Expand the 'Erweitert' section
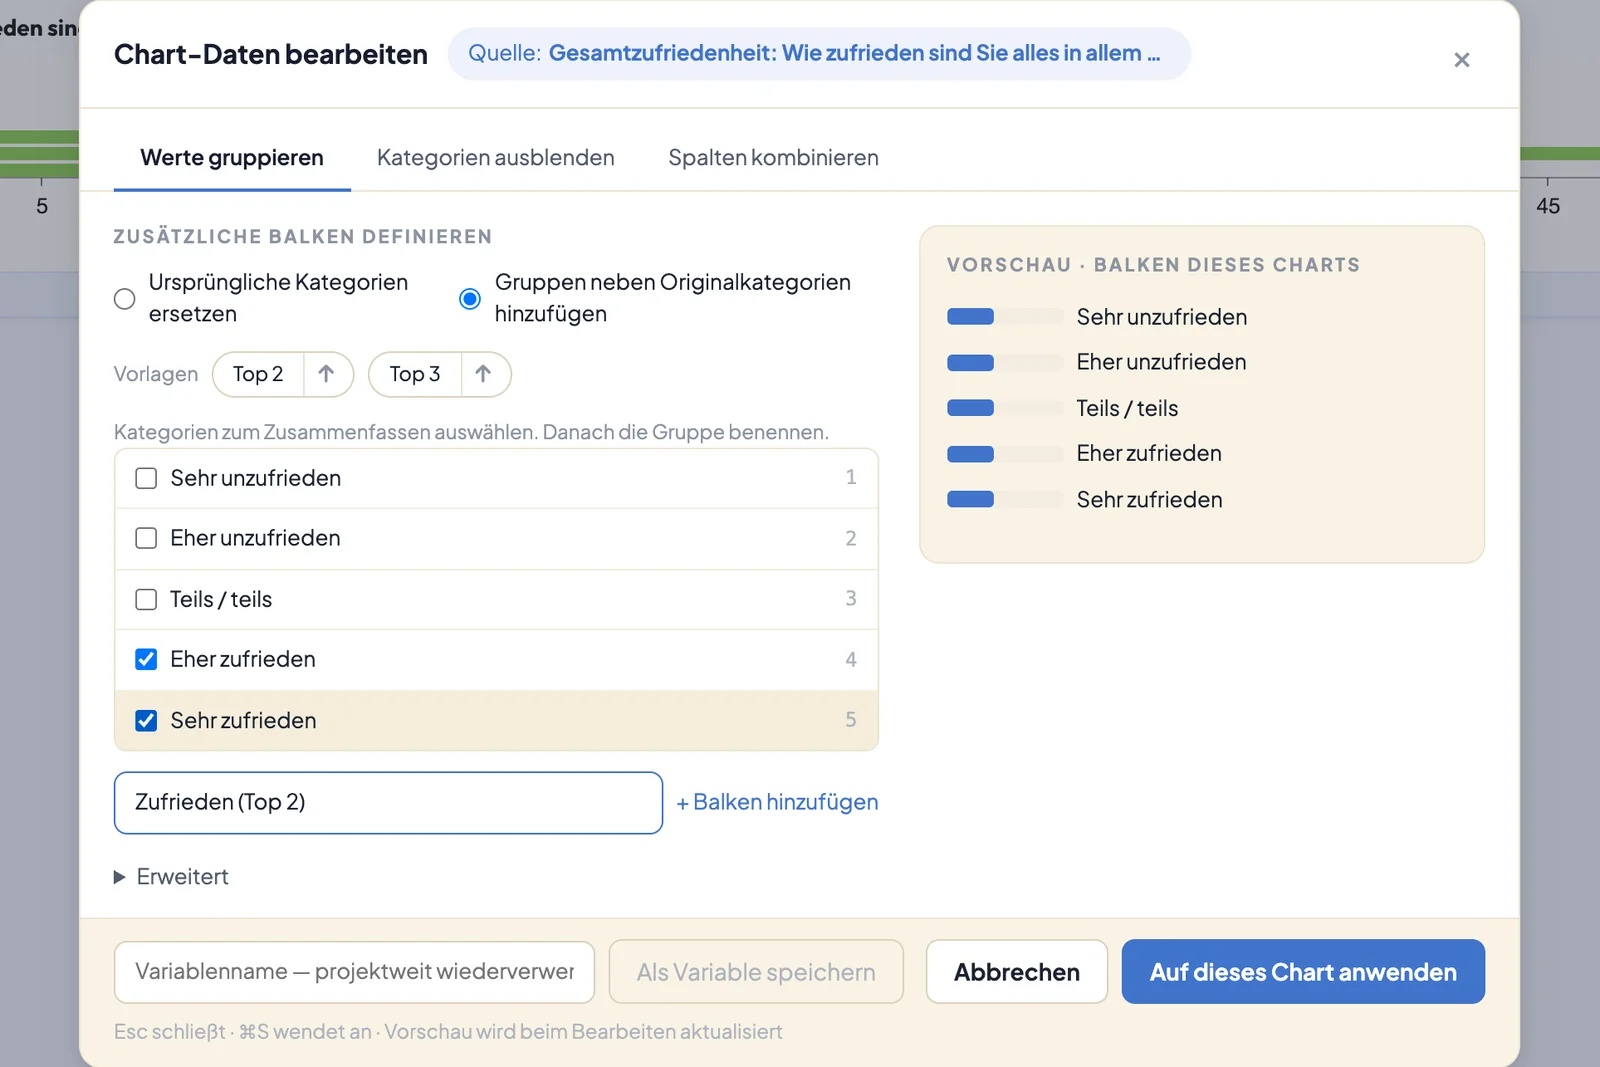The width and height of the screenshot is (1600, 1067). (171, 877)
